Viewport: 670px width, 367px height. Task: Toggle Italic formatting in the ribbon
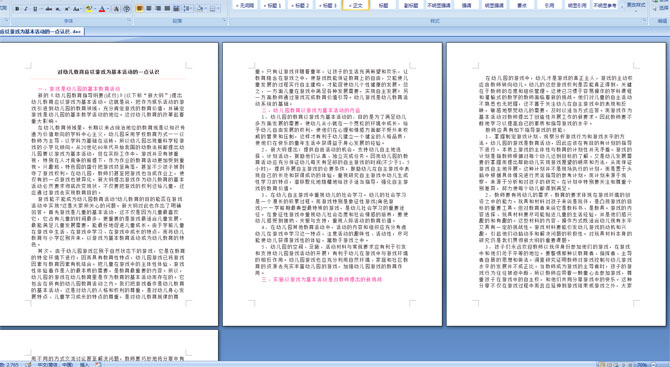[x=26, y=9]
